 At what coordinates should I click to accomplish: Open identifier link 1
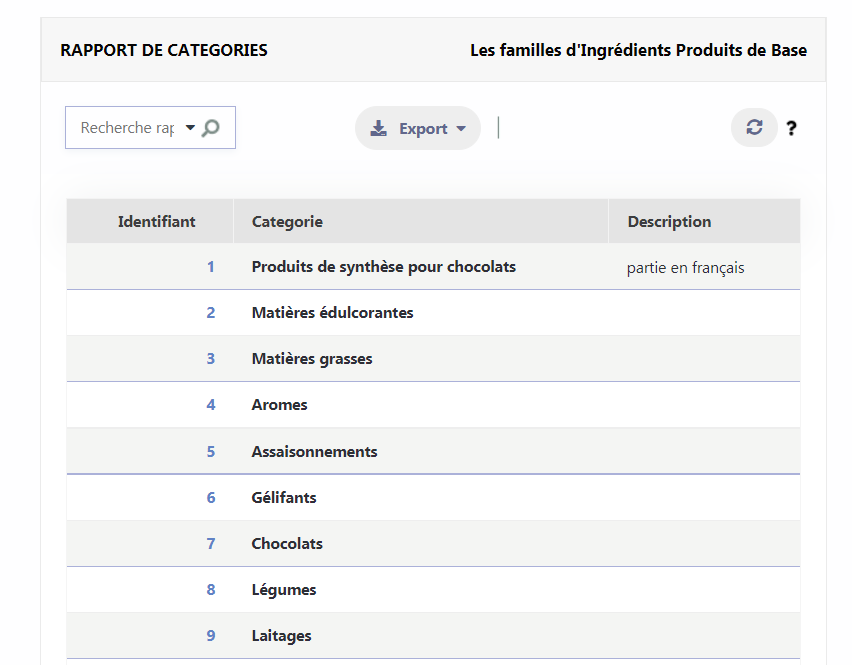[x=210, y=267]
